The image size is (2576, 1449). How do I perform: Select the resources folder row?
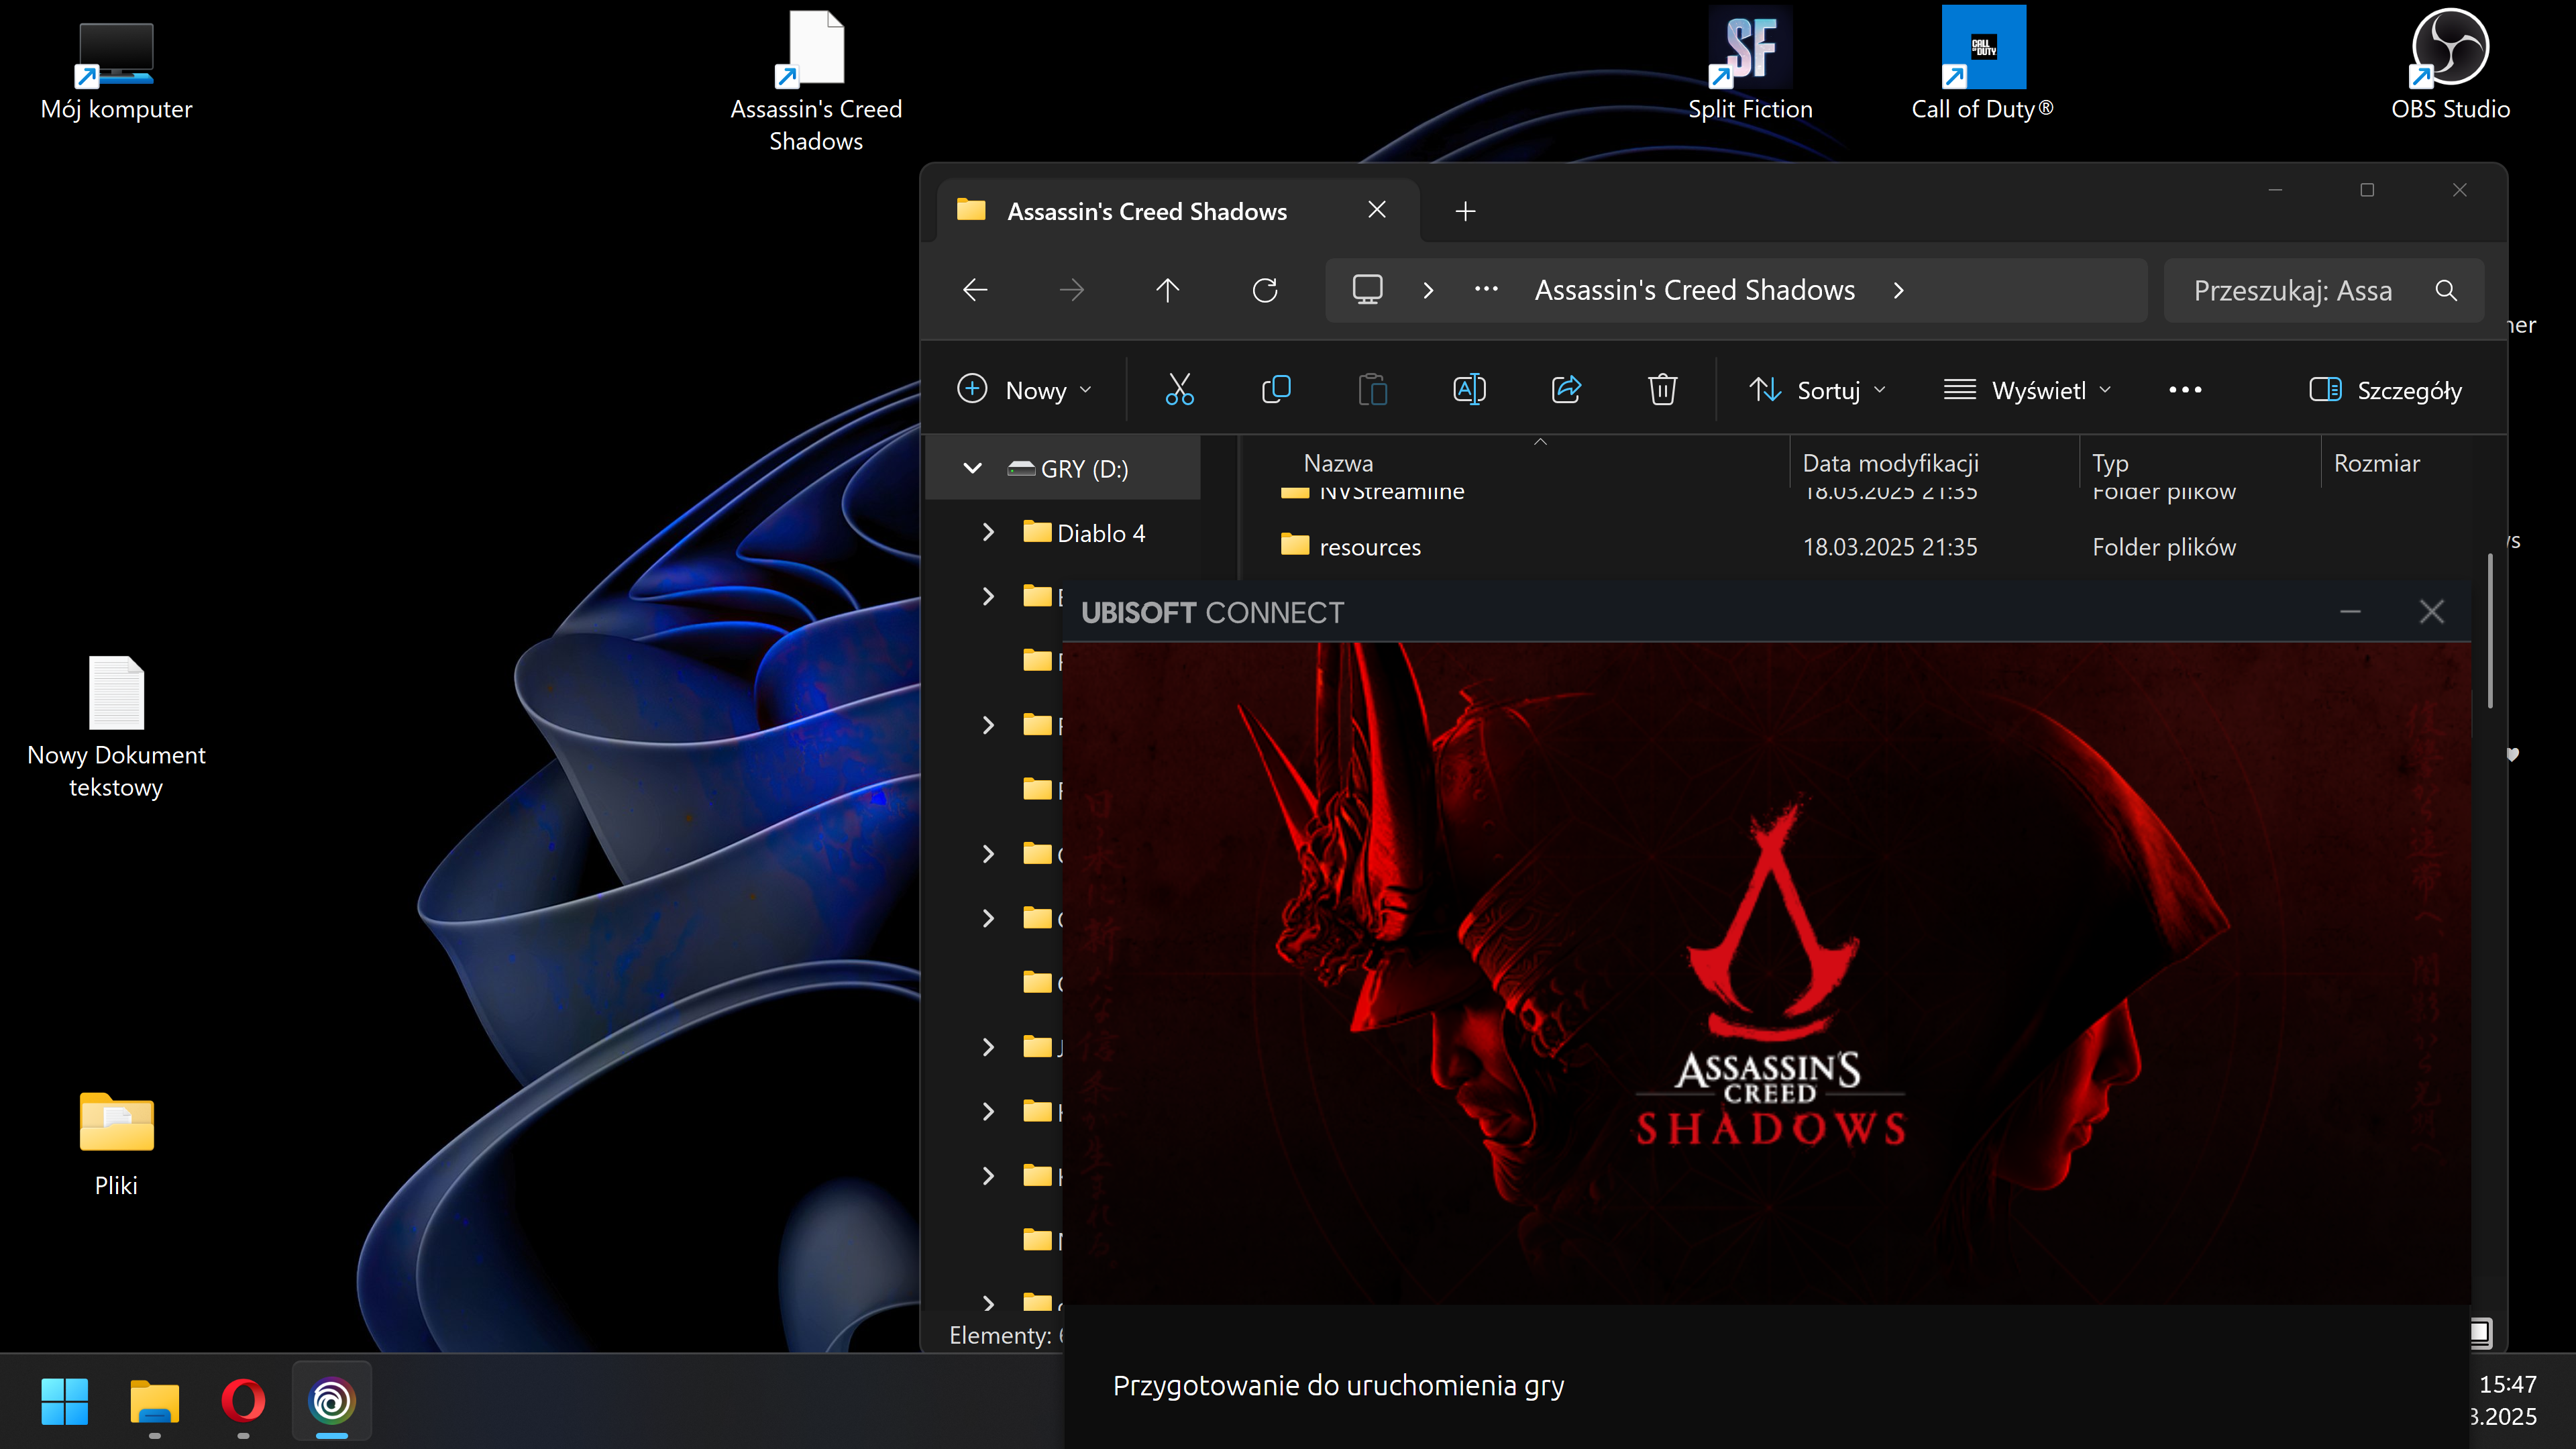coord(1370,547)
